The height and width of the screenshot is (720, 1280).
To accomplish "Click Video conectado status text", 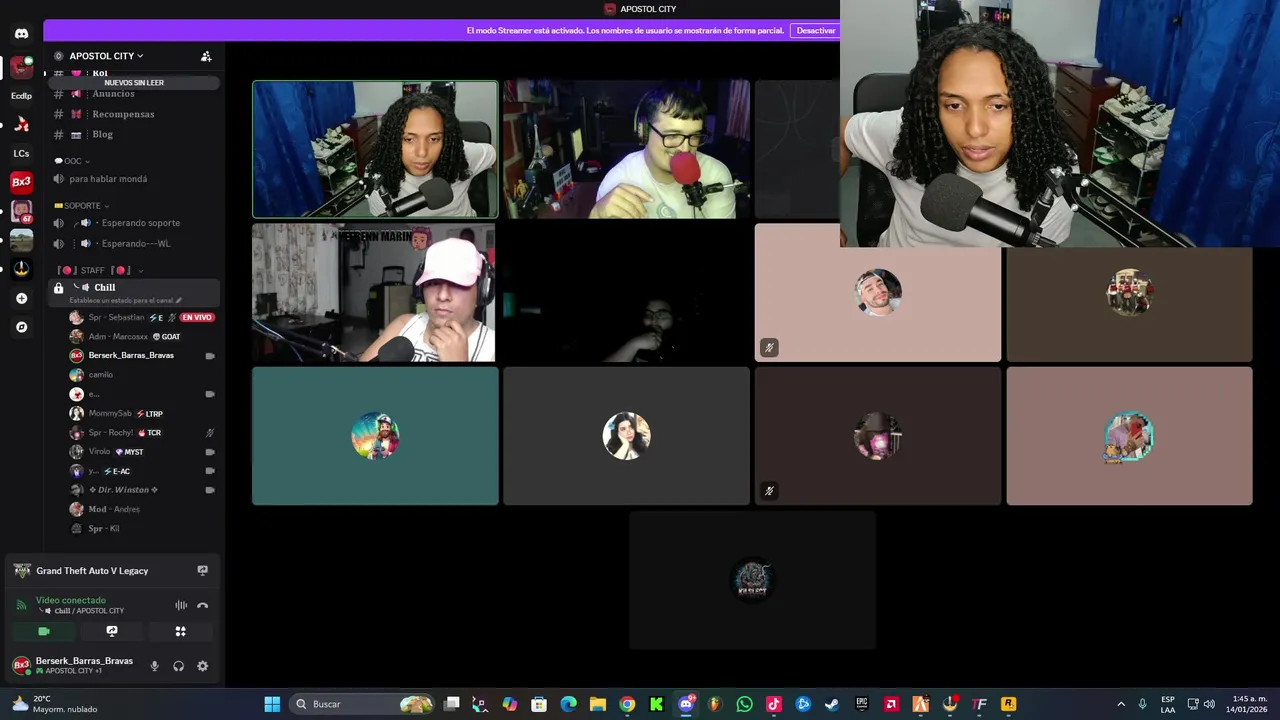I will point(70,600).
